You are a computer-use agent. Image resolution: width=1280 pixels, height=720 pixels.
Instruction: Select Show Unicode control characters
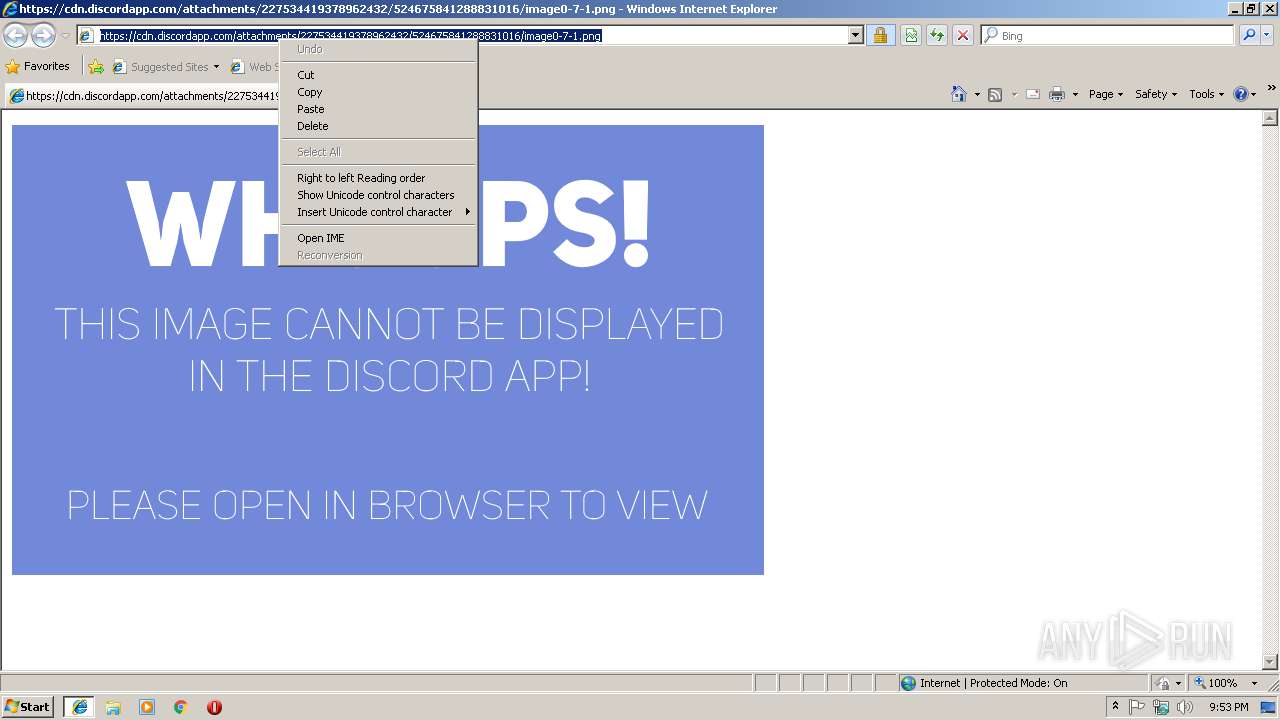coord(378,195)
